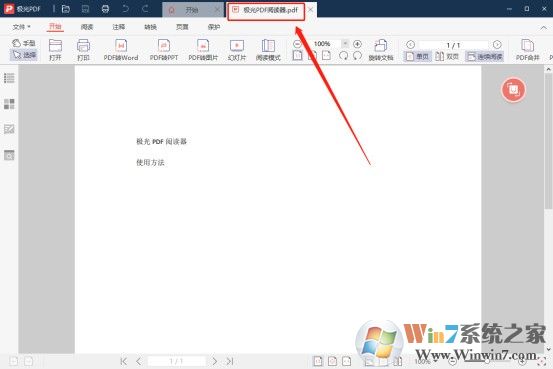Image resolution: width=553 pixels, height=369 pixels.
Task: Open the annotations sidebar panel
Action: click(9, 129)
